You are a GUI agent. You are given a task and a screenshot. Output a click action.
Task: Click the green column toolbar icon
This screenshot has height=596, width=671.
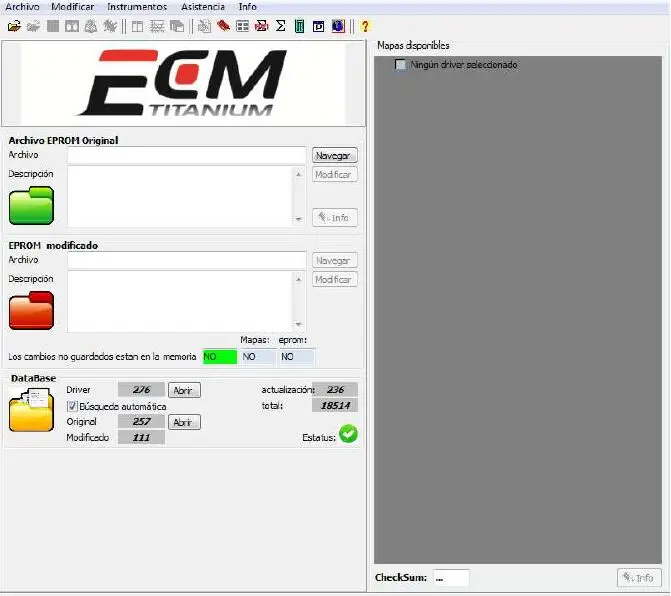[300, 27]
